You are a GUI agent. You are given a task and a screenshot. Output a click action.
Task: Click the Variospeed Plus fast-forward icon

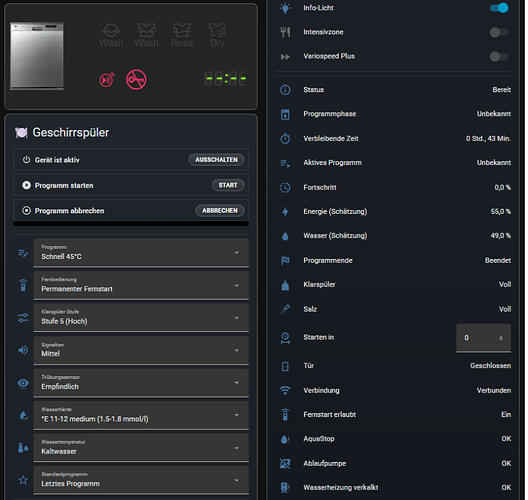pyautogui.click(x=285, y=57)
